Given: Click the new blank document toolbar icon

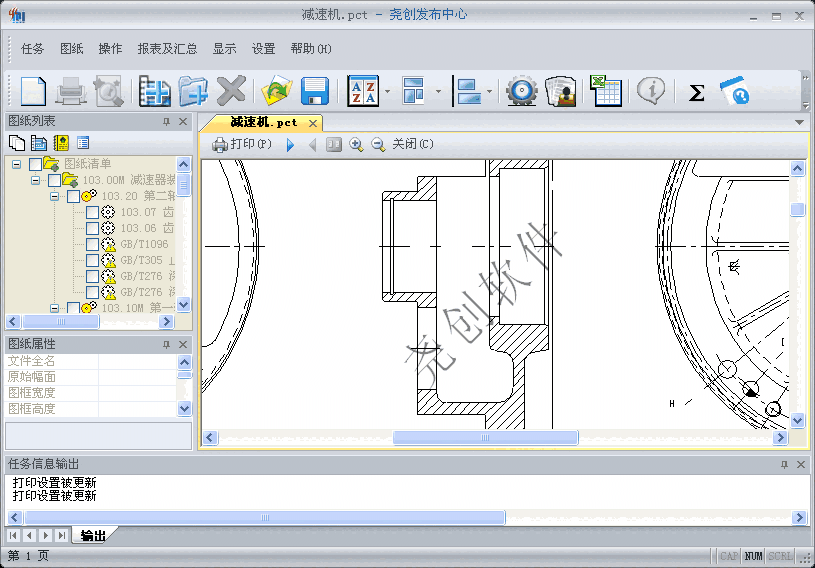Looking at the screenshot, I should [x=33, y=92].
